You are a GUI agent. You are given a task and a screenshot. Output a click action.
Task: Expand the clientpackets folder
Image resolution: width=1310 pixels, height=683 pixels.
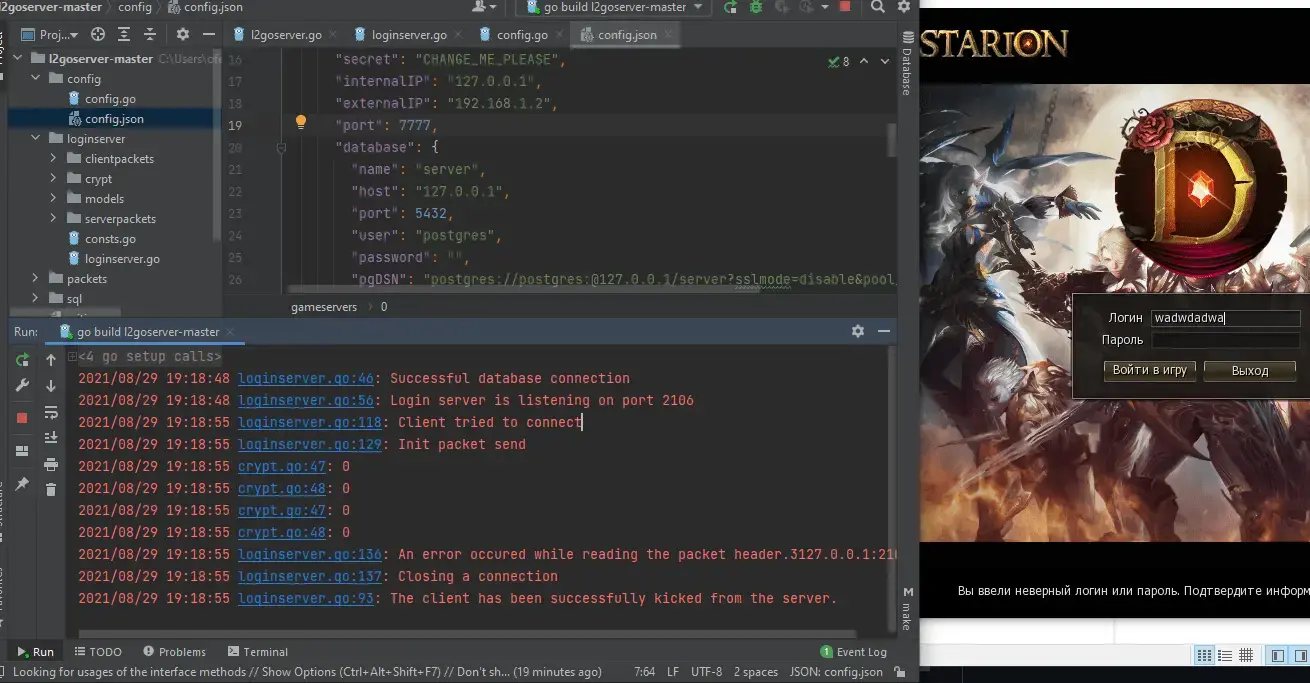coord(55,158)
